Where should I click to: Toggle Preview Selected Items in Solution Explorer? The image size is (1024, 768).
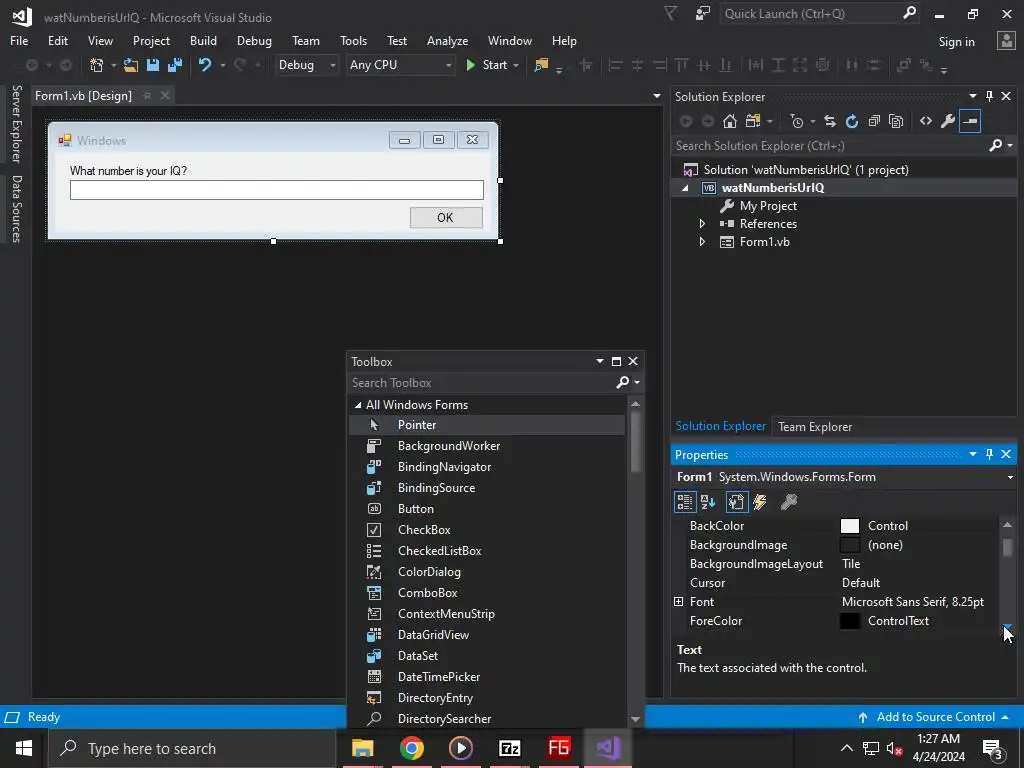970,121
